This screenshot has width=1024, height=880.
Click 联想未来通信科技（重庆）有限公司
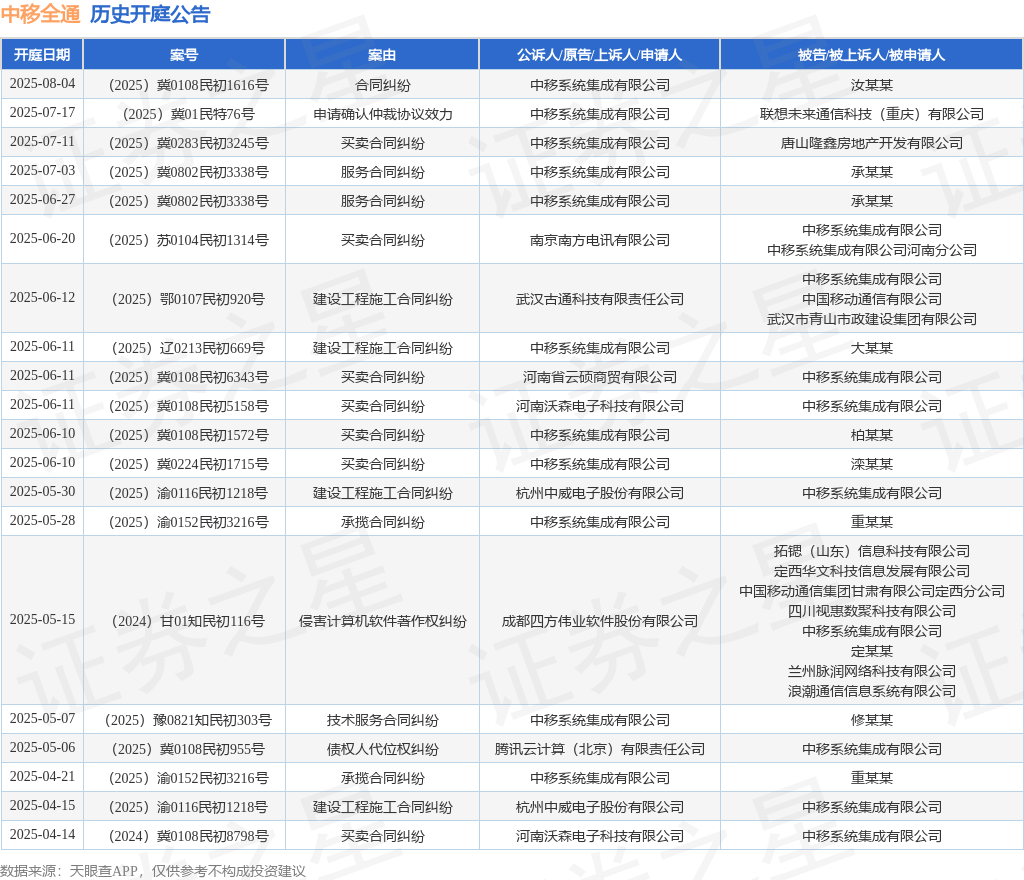(871, 114)
